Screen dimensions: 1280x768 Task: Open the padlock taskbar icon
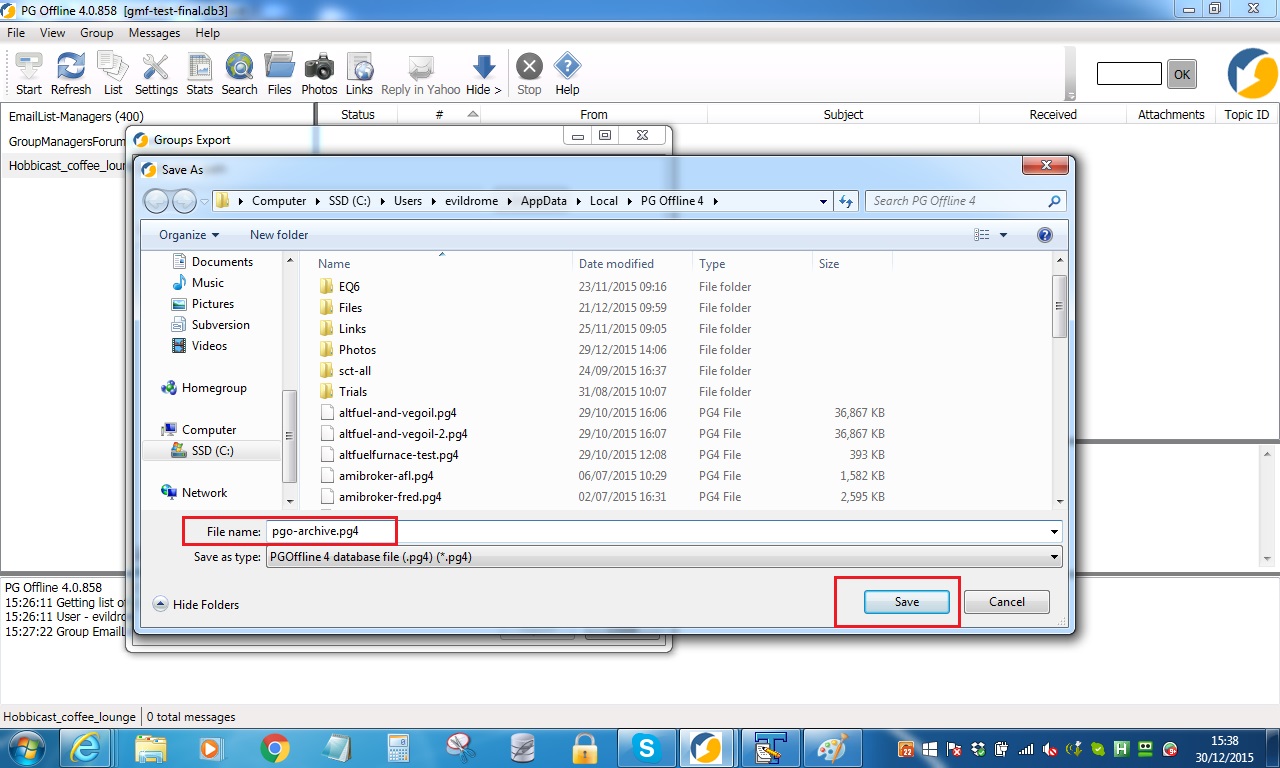[x=585, y=748]
